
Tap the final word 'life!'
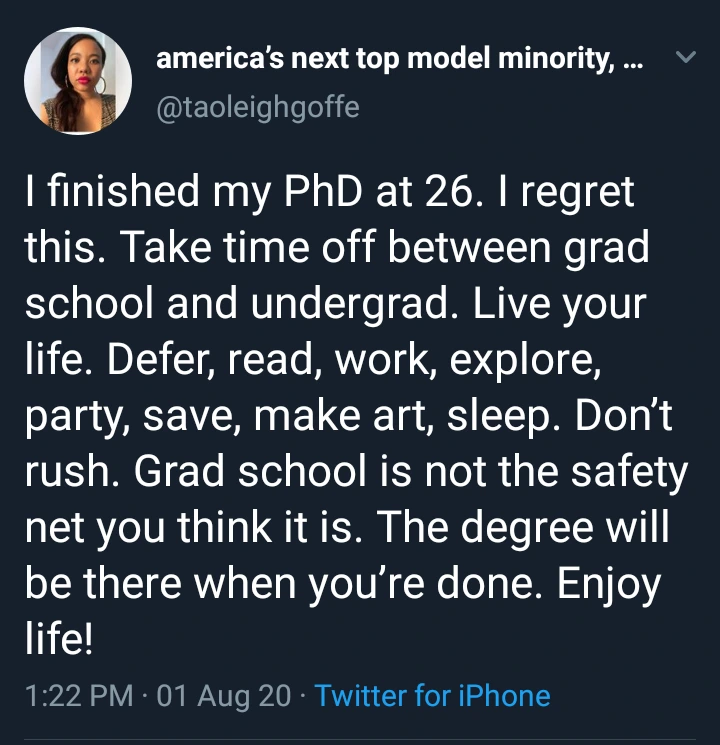pyautogui.click(x=59, y=638)
